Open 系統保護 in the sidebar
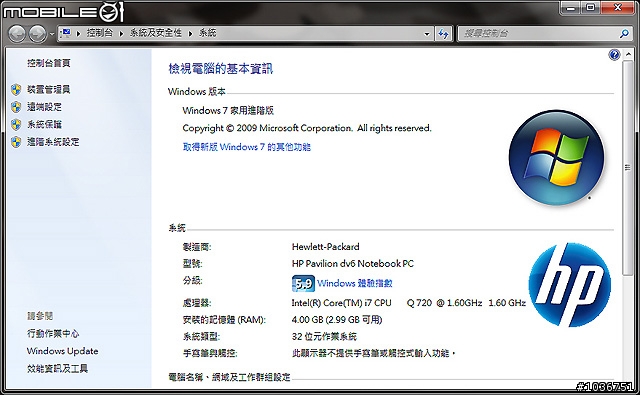 pyautogui.click(x=44, y=124)
